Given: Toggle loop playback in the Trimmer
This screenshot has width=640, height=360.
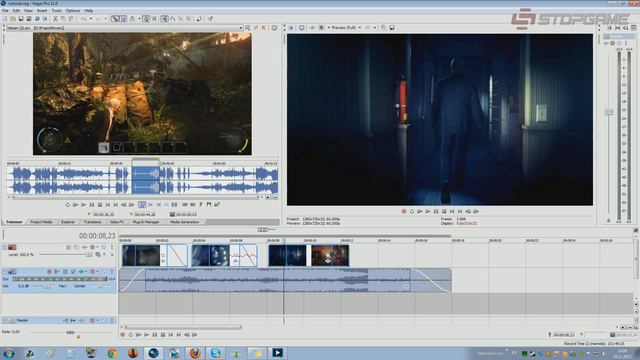Looking at the screenshot, I should [x=68, y=204].
